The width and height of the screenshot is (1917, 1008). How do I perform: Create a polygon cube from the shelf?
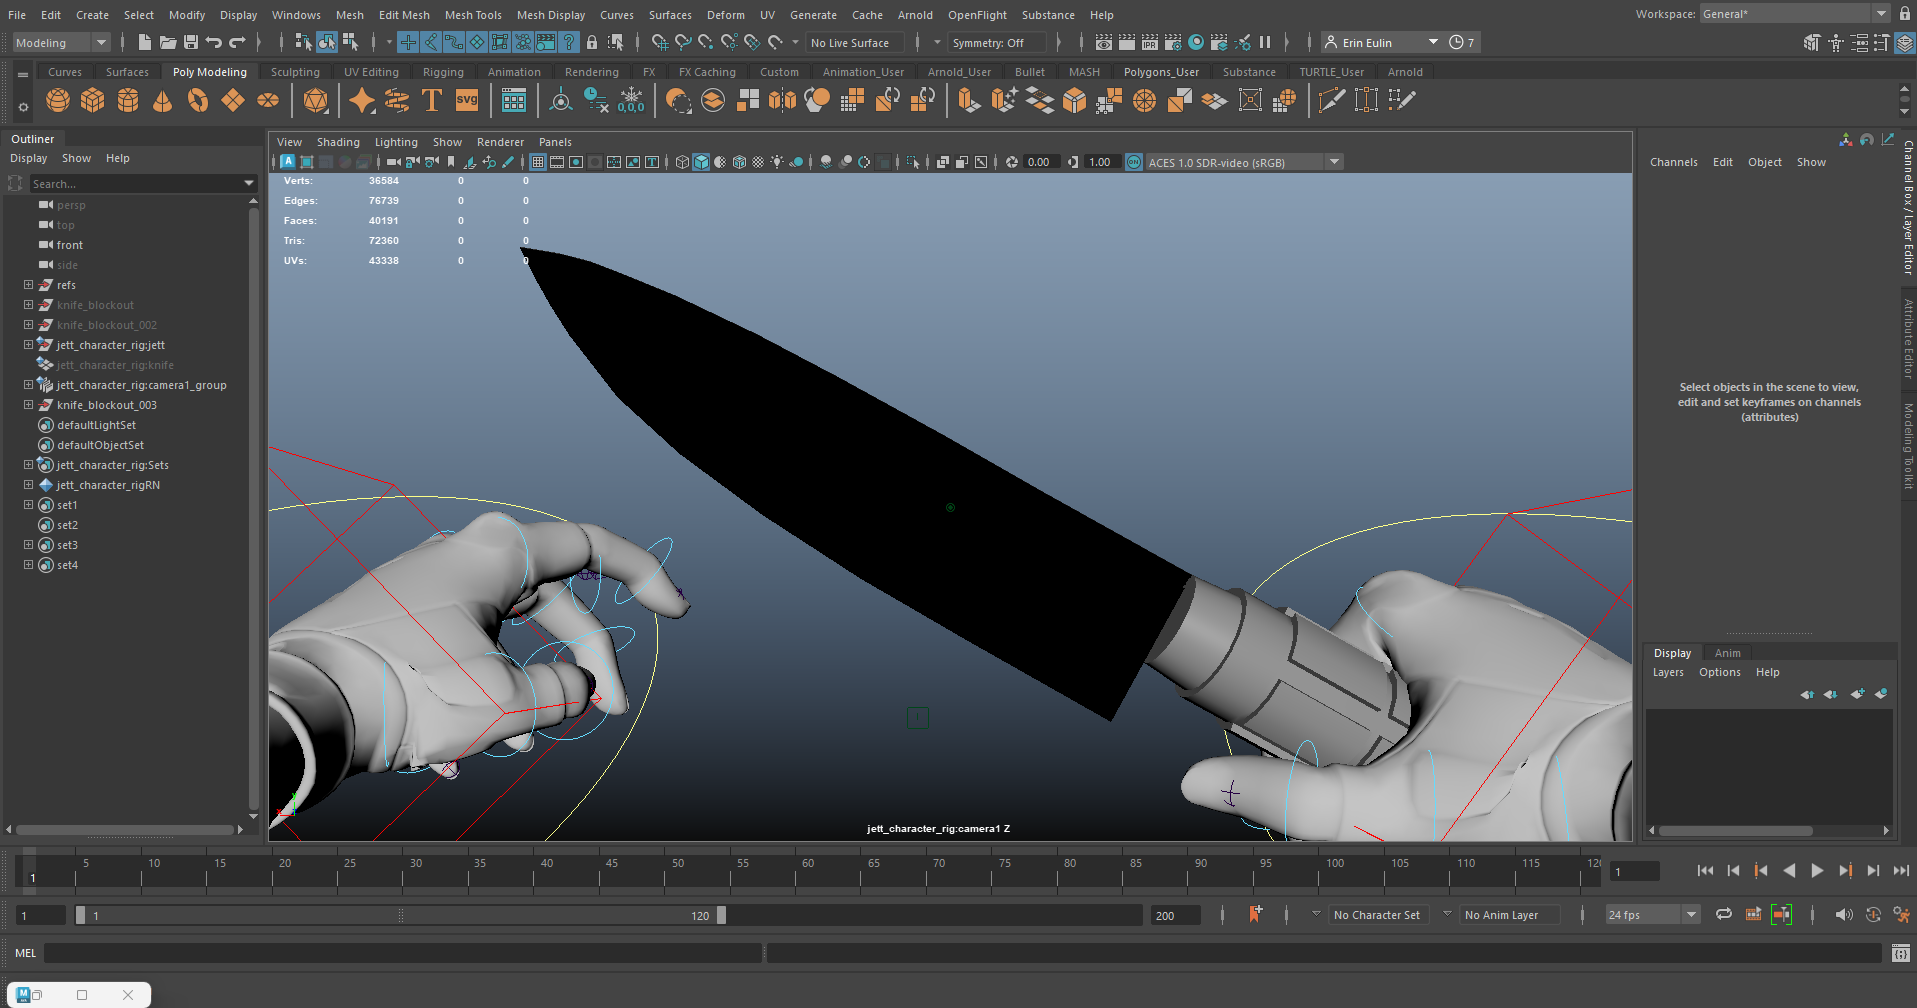pyautogui.click(x=93, y=100)
